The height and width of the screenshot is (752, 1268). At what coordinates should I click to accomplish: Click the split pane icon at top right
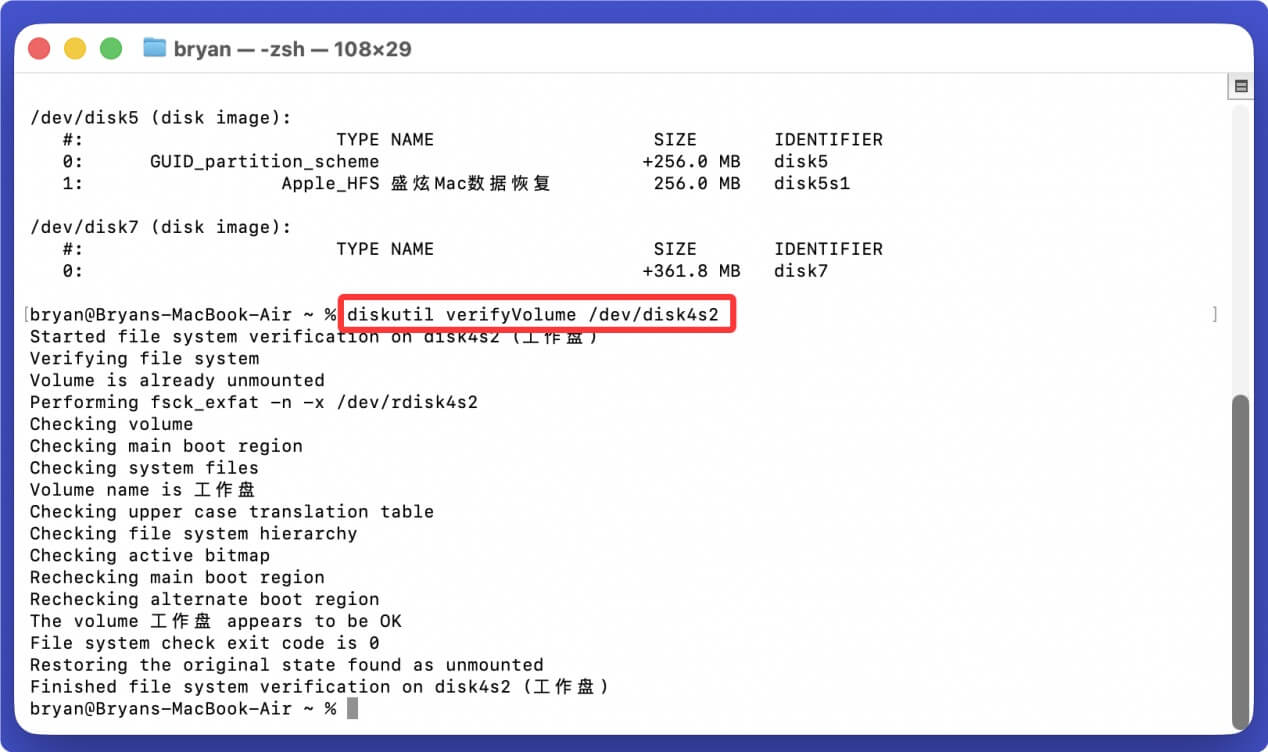click(1241, 87)
